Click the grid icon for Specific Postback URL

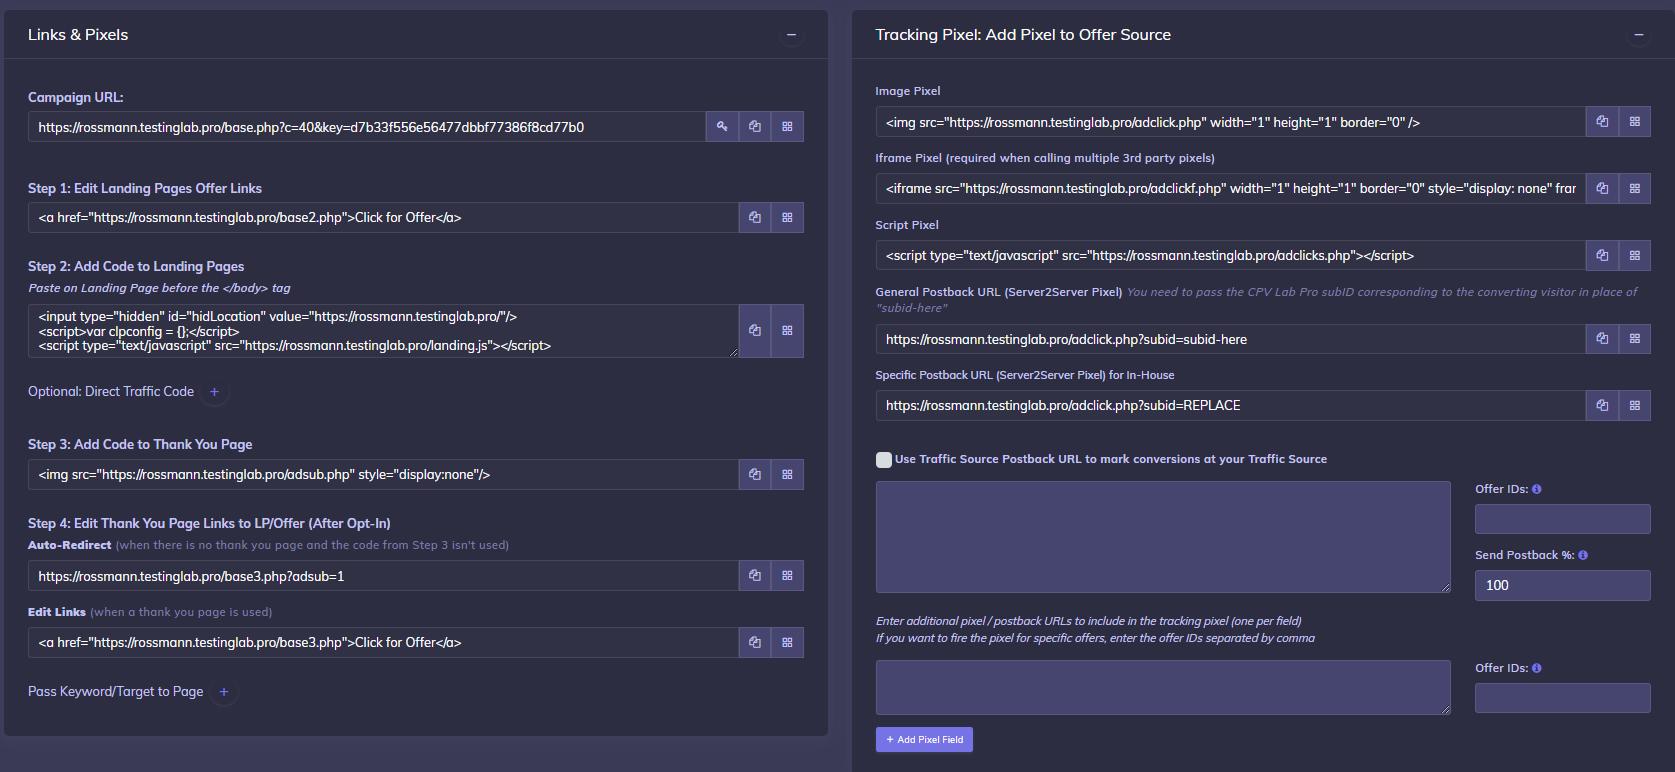pos(1635,405)
